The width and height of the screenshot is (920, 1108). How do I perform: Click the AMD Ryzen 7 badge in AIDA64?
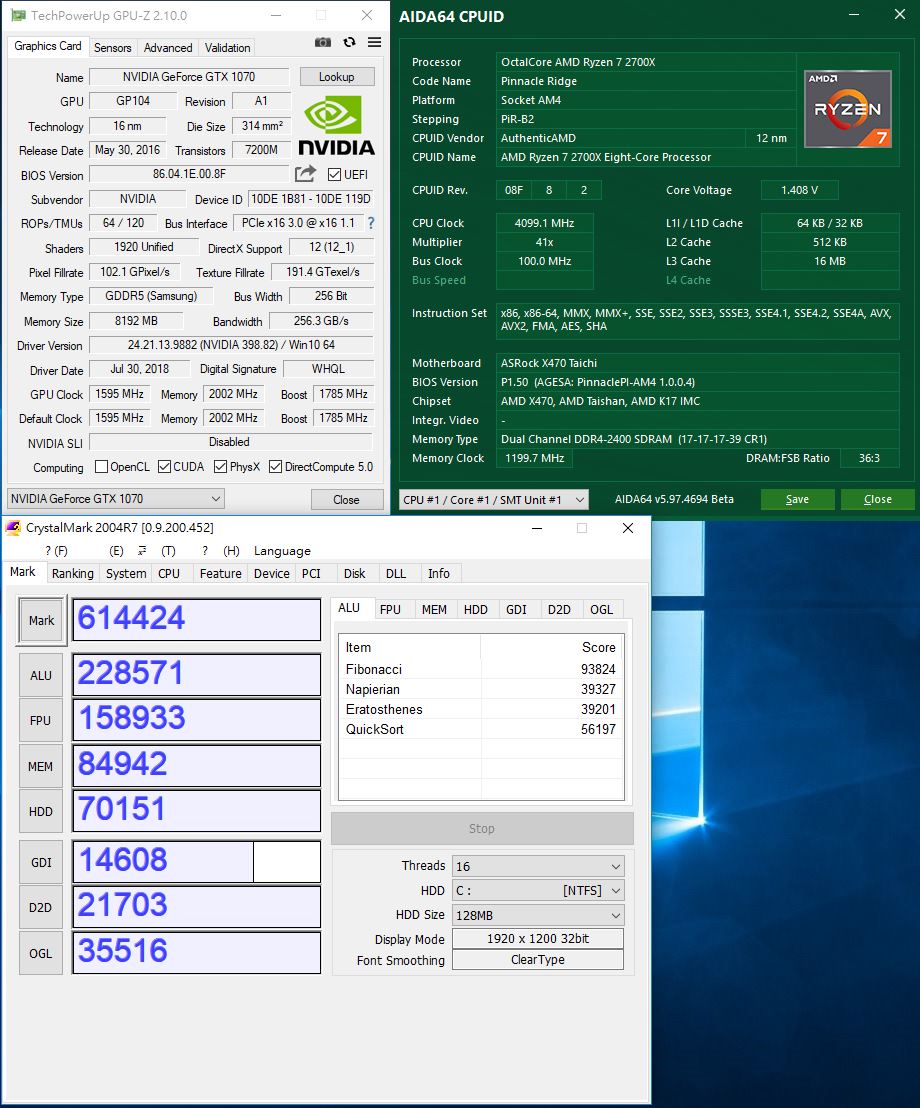click(847, 108)
